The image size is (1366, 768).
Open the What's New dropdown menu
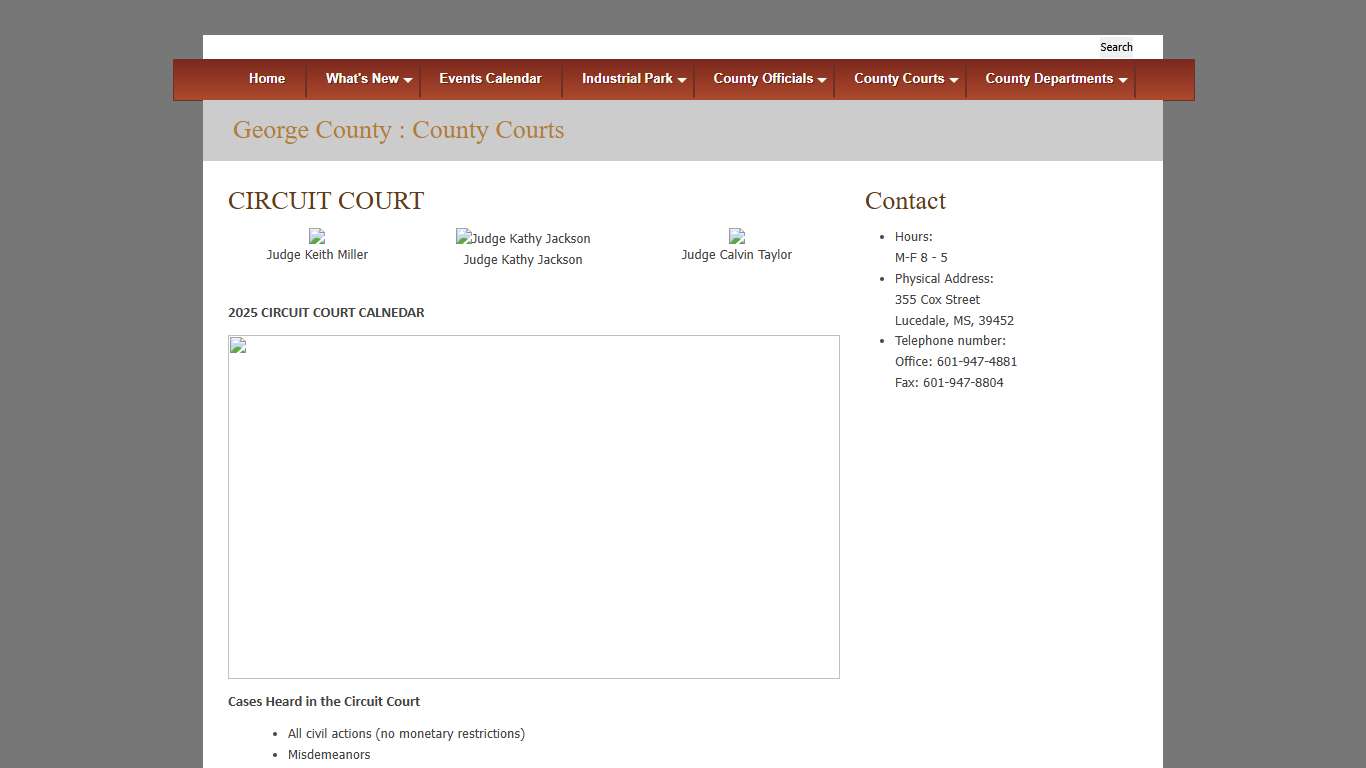click(362, 79)
